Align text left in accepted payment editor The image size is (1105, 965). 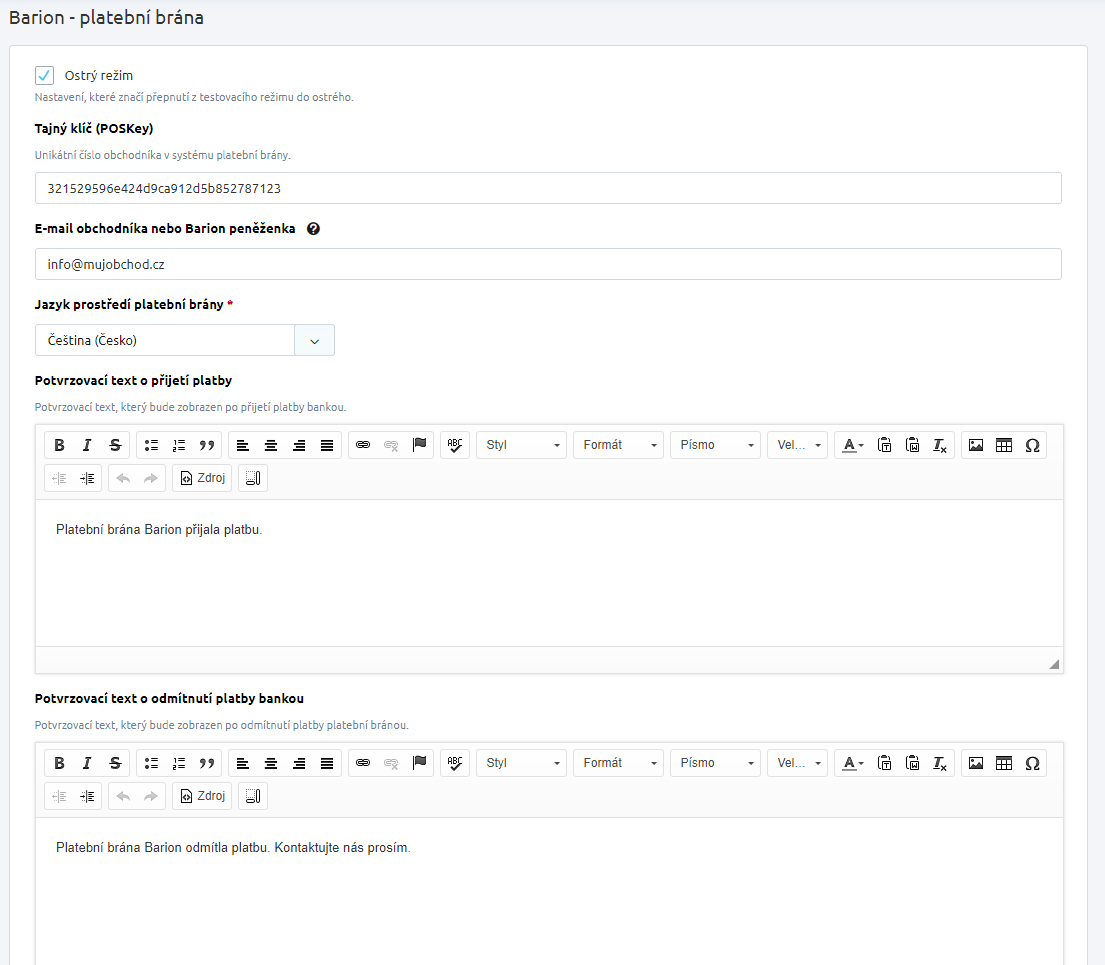tap(242, 445)
